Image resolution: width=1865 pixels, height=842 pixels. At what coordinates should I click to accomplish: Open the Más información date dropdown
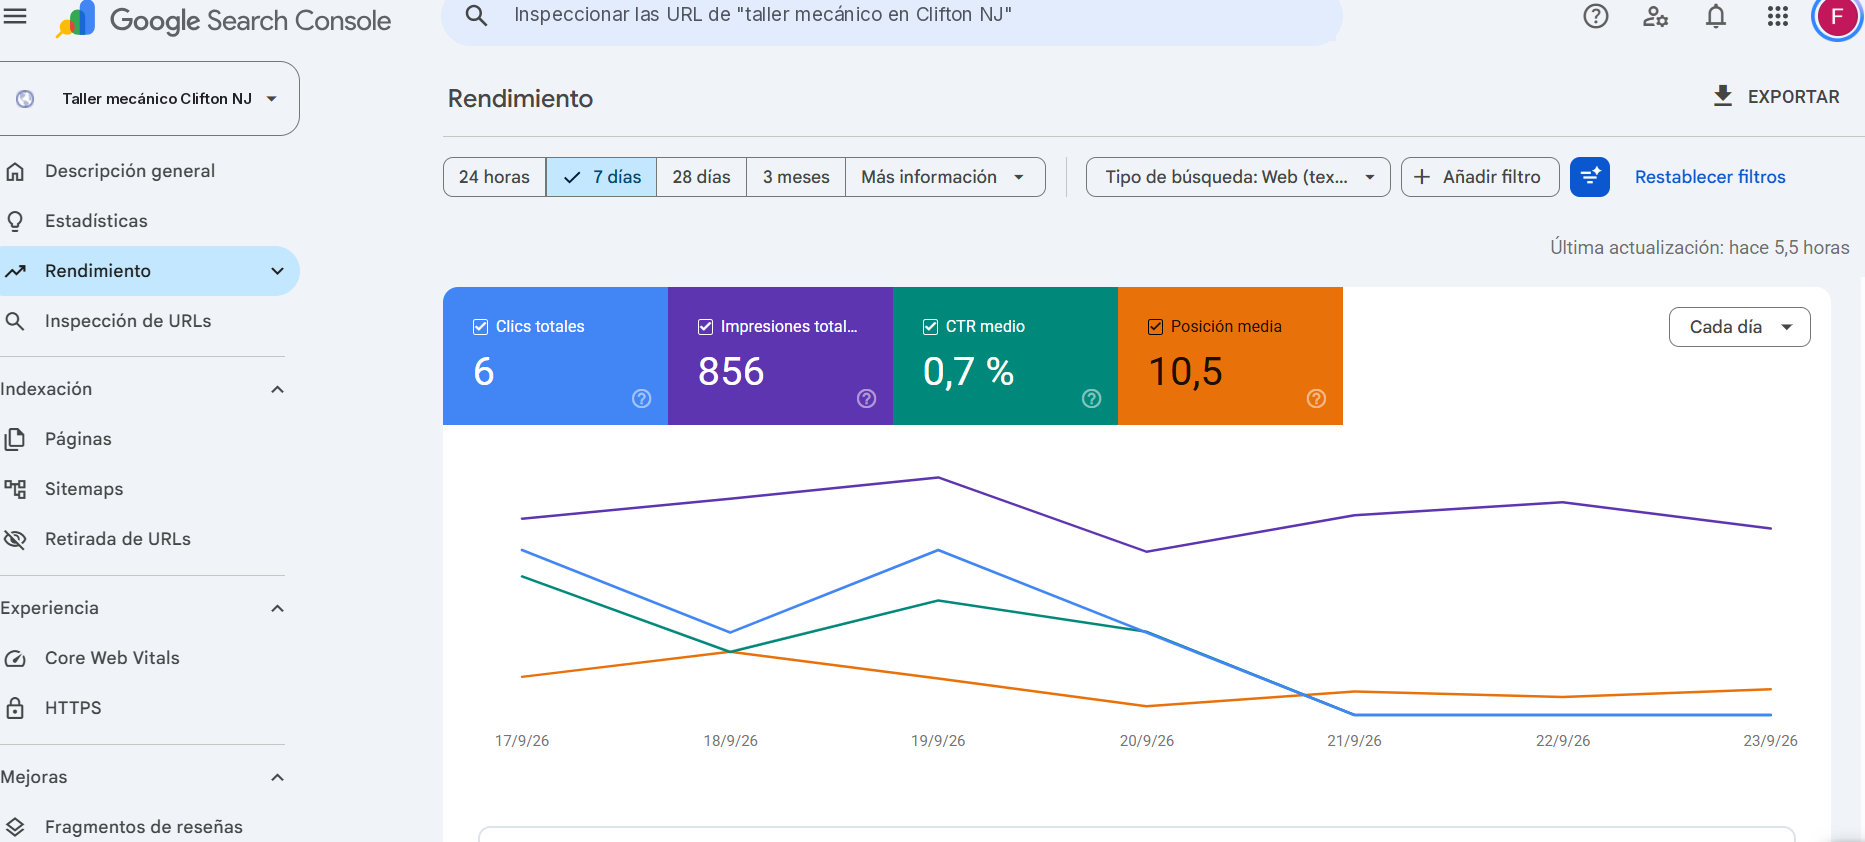point(945,177)
